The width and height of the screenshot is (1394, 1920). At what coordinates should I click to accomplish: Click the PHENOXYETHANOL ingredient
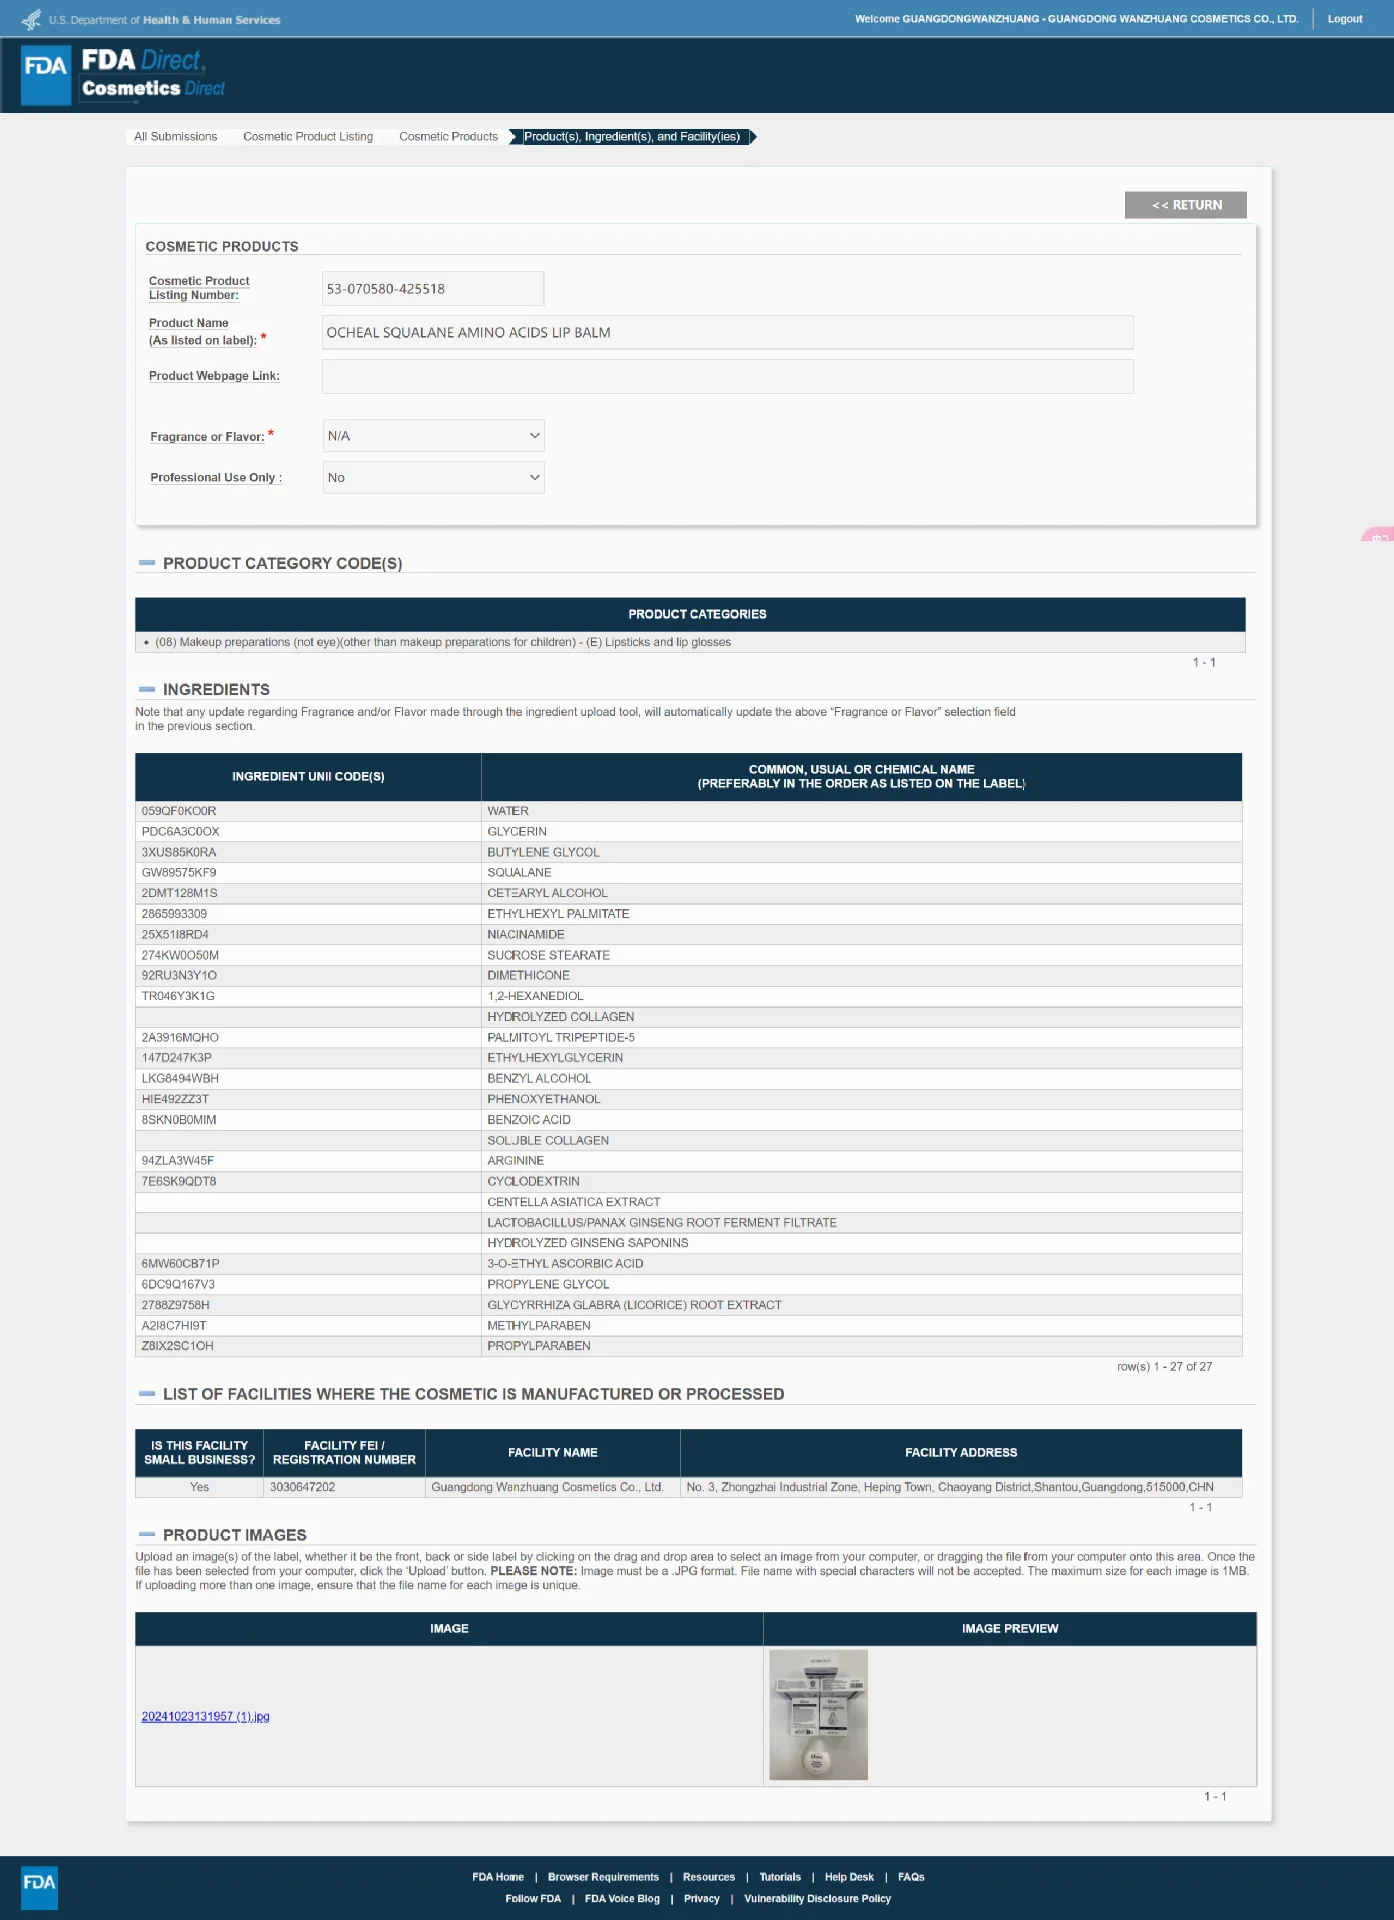pos(544,1099)
